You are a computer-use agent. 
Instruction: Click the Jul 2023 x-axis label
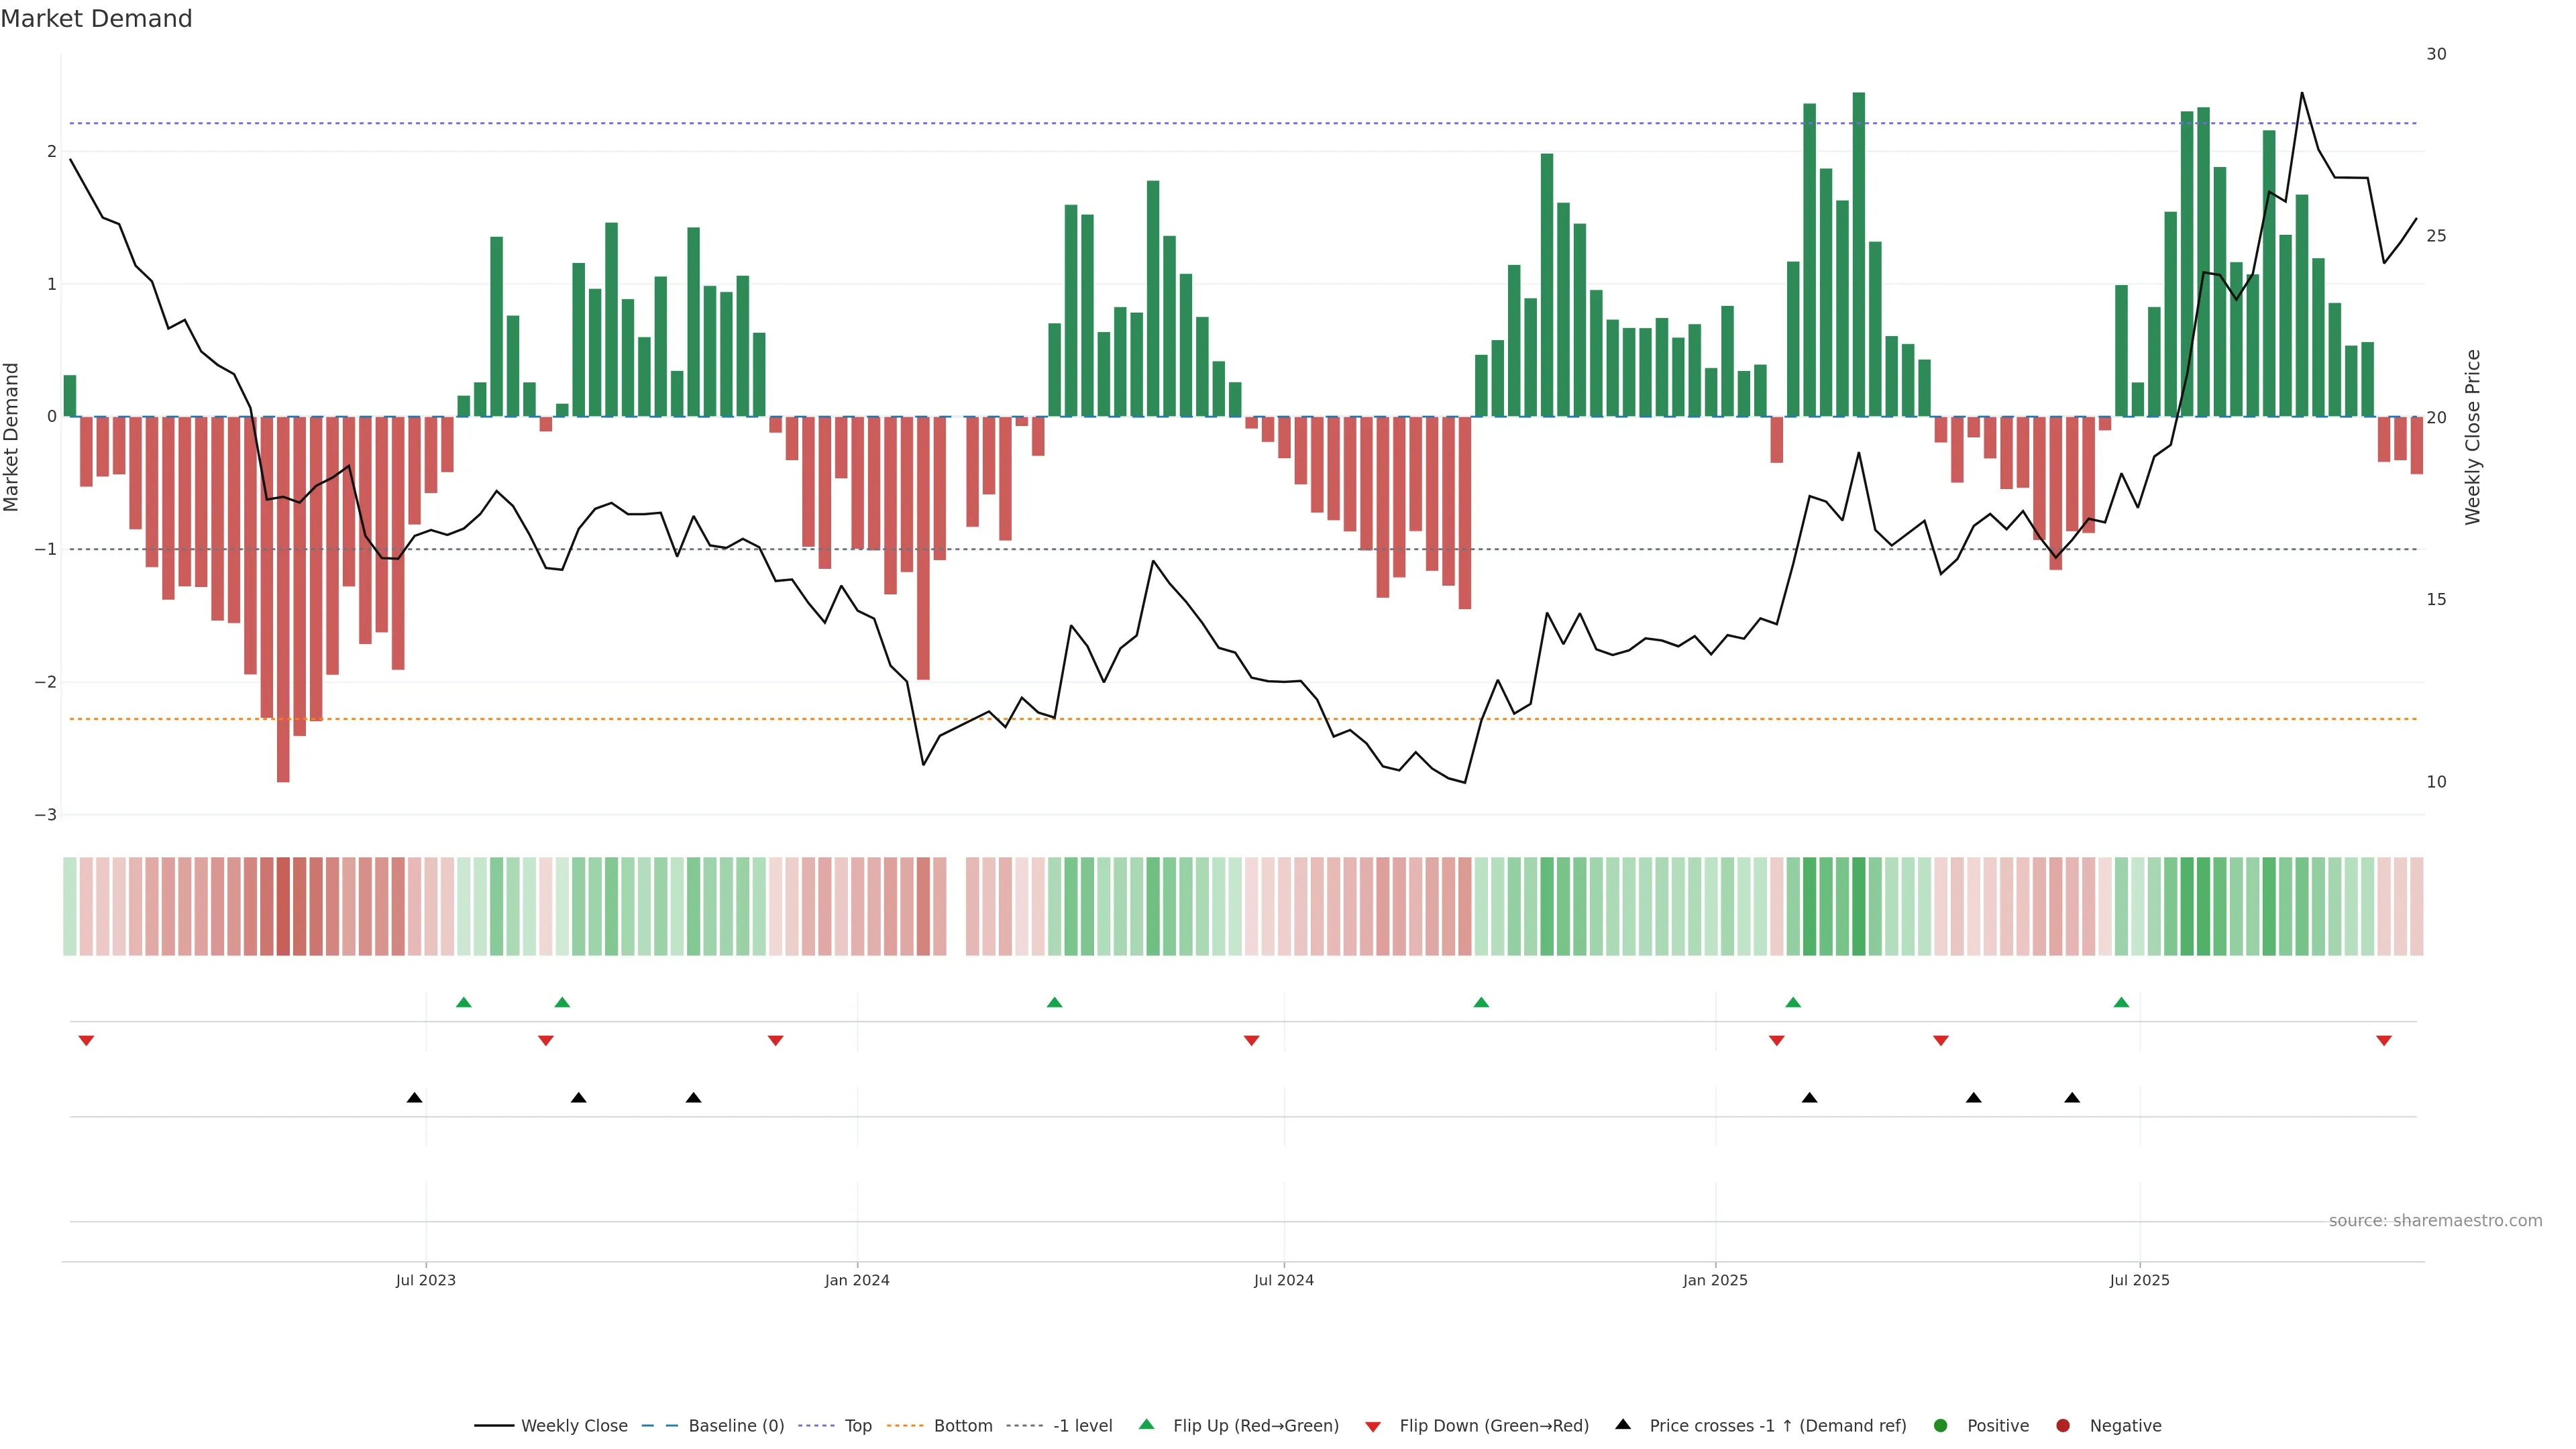point(425,1280)
